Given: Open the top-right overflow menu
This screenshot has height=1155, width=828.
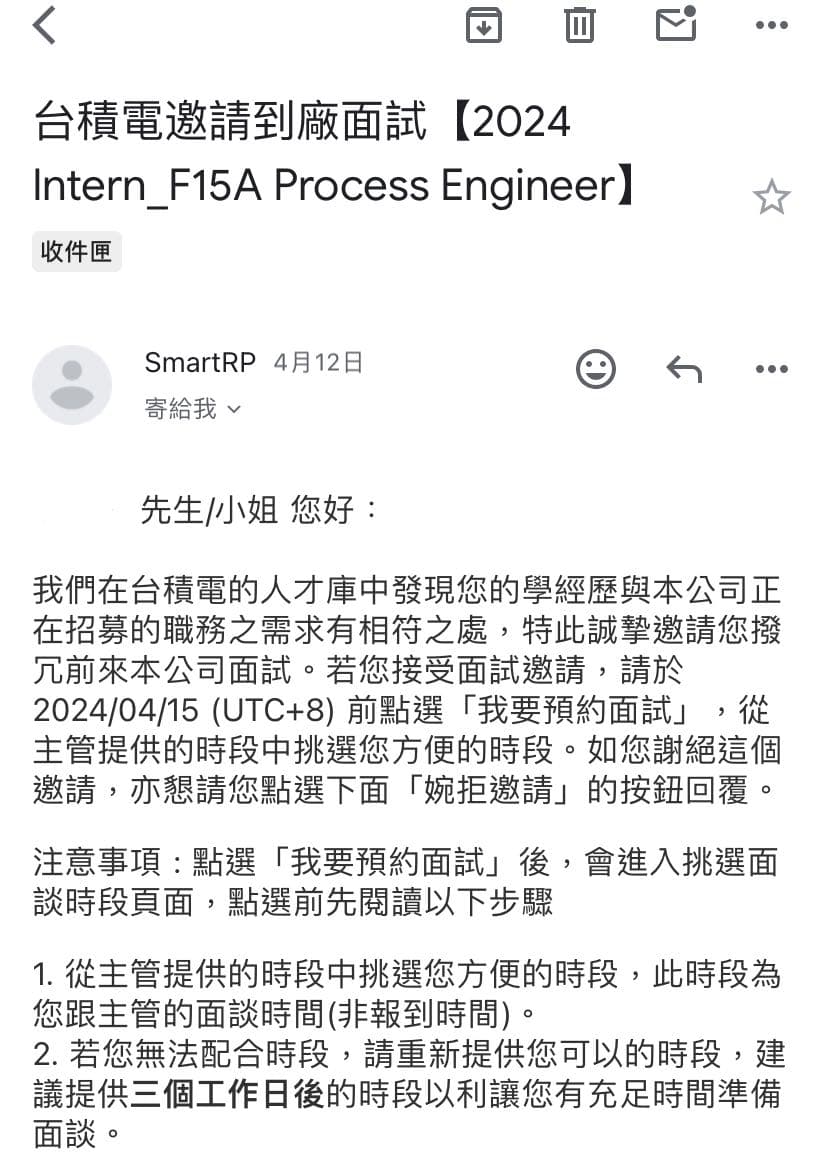Looking at the screenshot, I should pos(771,25).
